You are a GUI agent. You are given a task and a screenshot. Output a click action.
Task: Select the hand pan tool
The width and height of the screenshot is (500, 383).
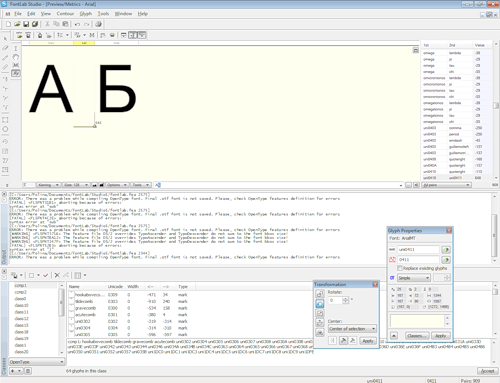click(16, 57)
